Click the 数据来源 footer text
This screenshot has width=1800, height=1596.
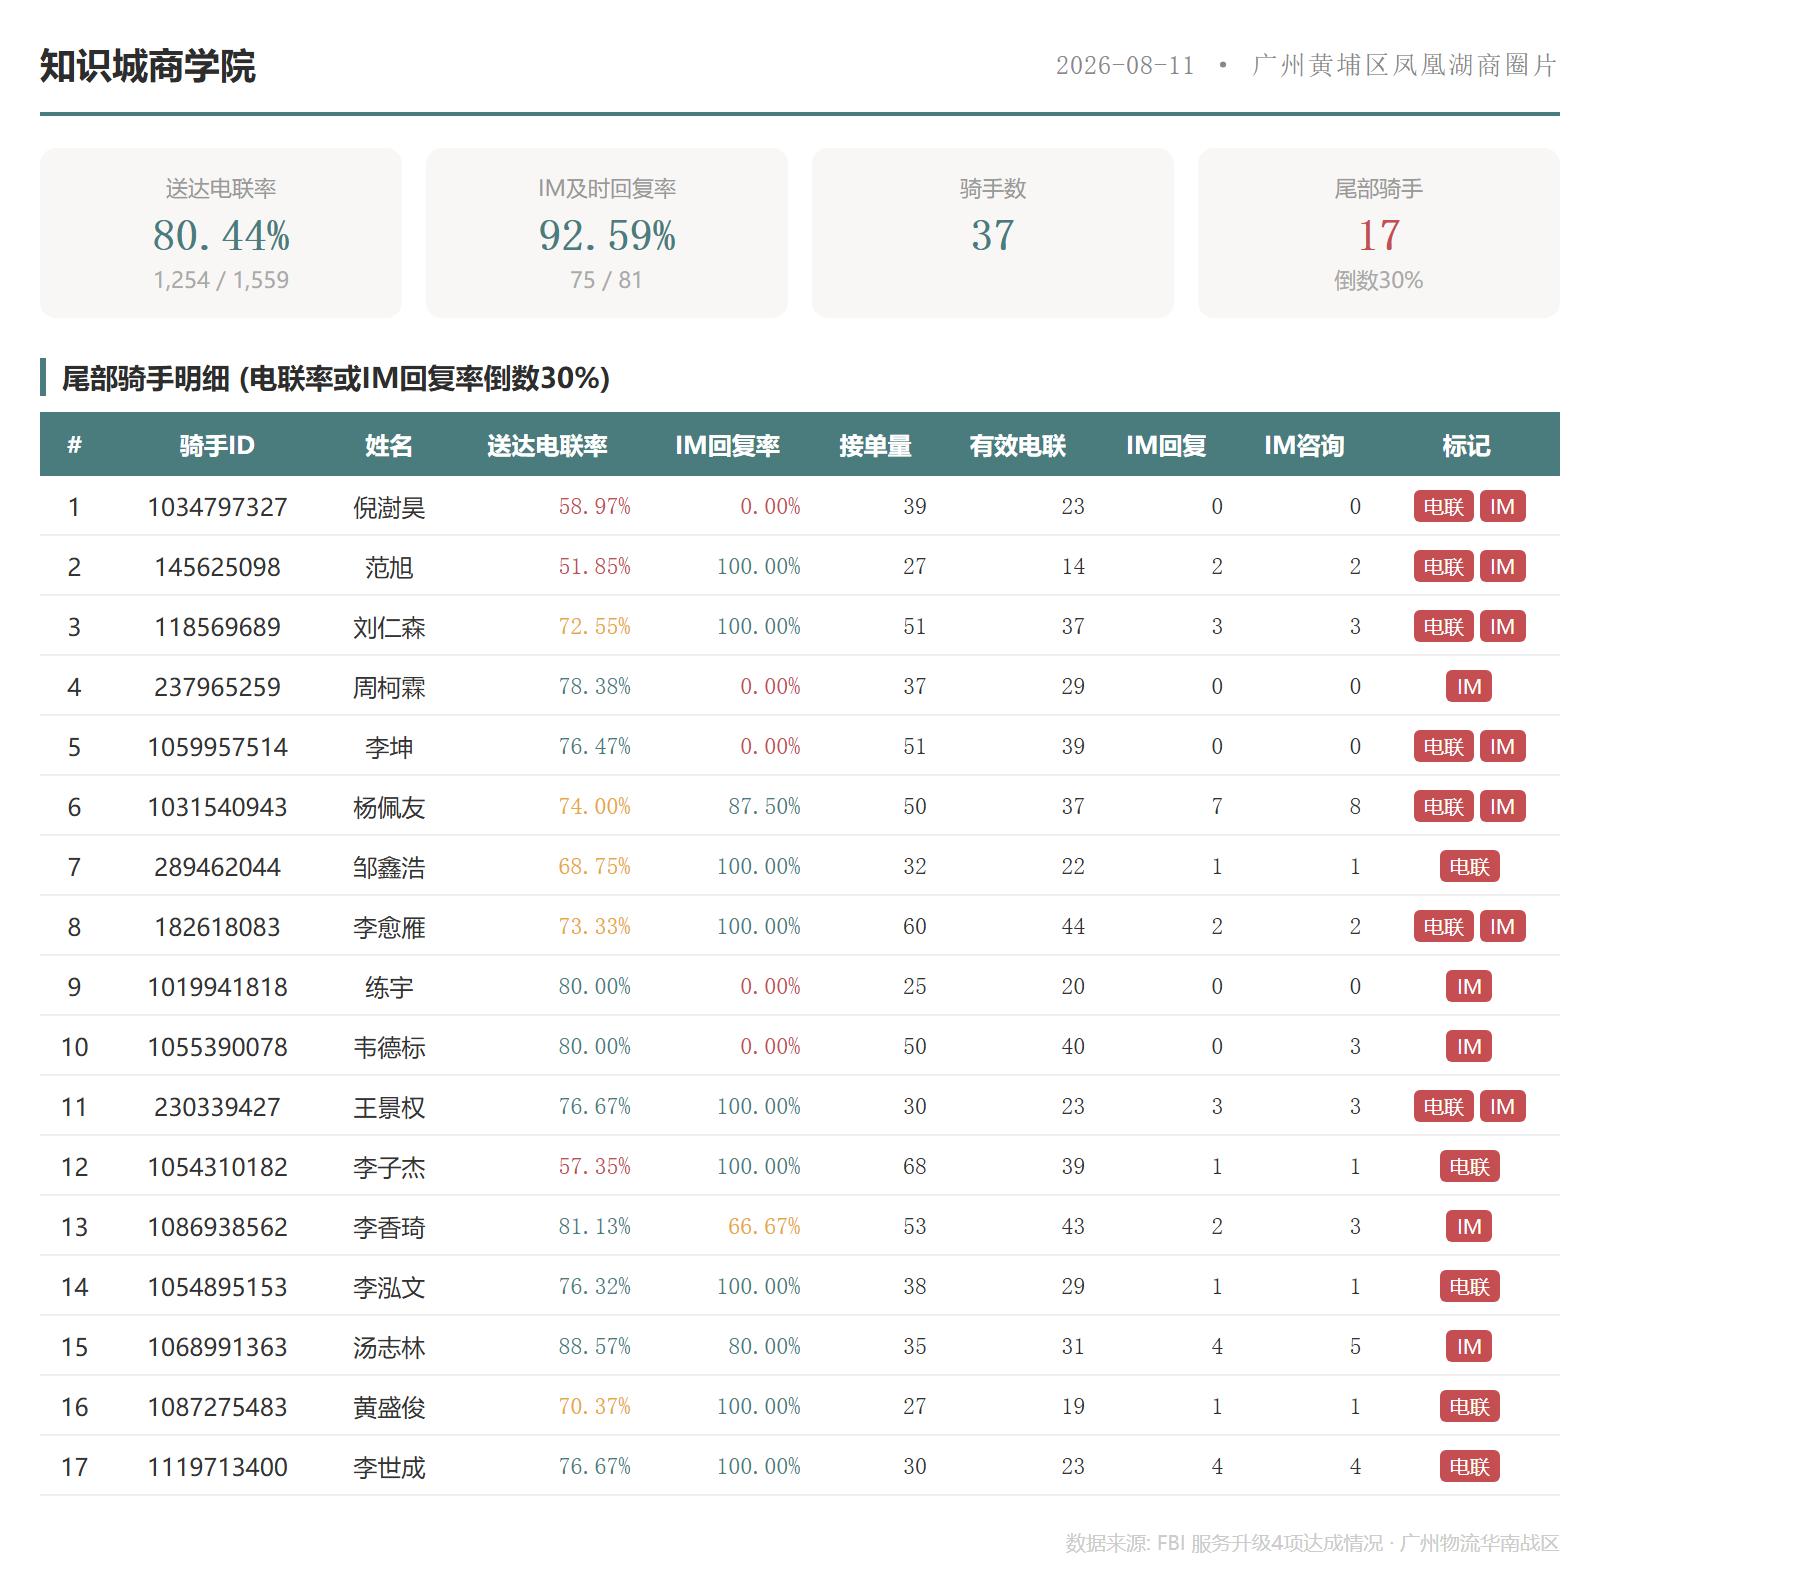[x=1312, y=1543]
